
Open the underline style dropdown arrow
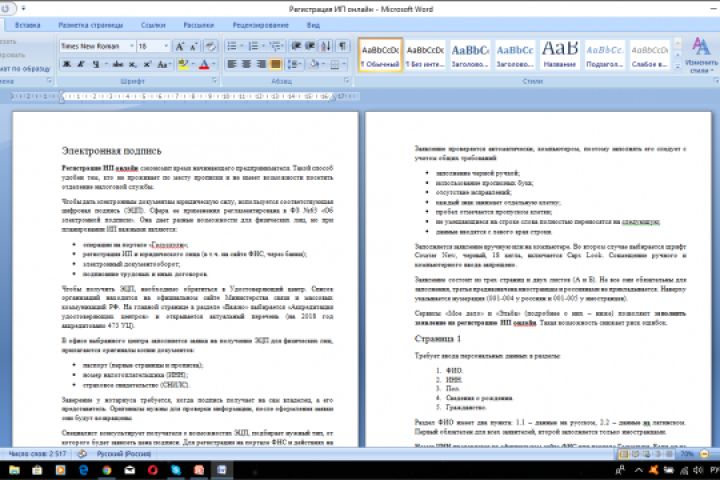[106, 64]
